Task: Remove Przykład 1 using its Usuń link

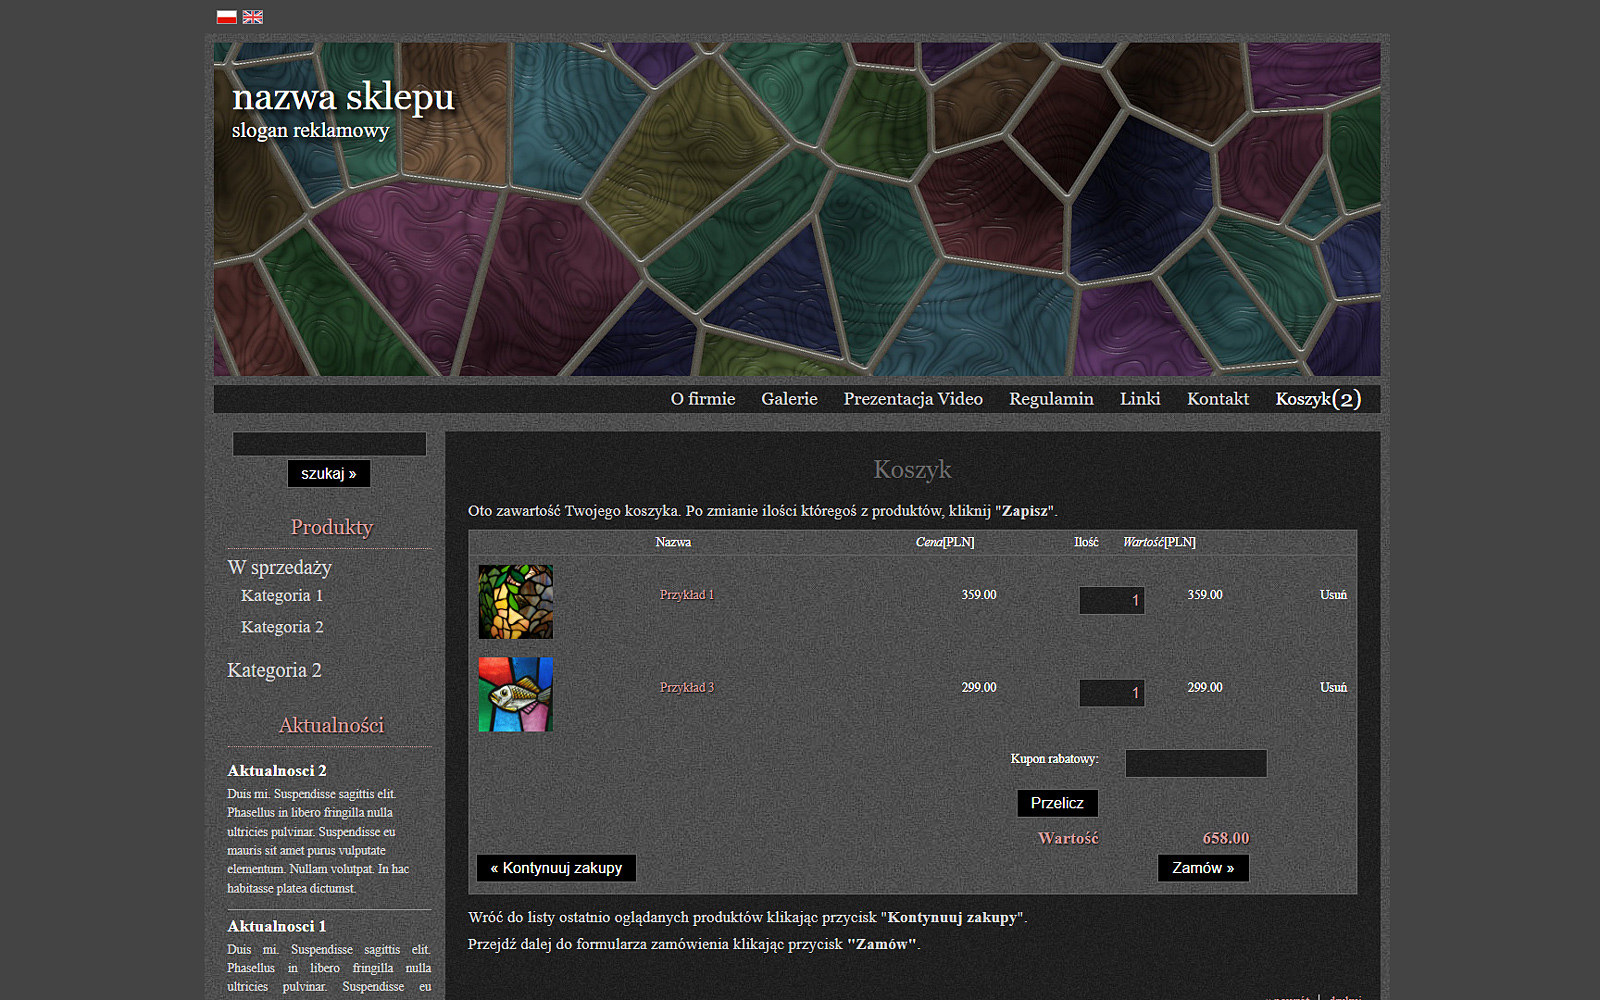Action: pyautogui.click(x=1332, y=595)
